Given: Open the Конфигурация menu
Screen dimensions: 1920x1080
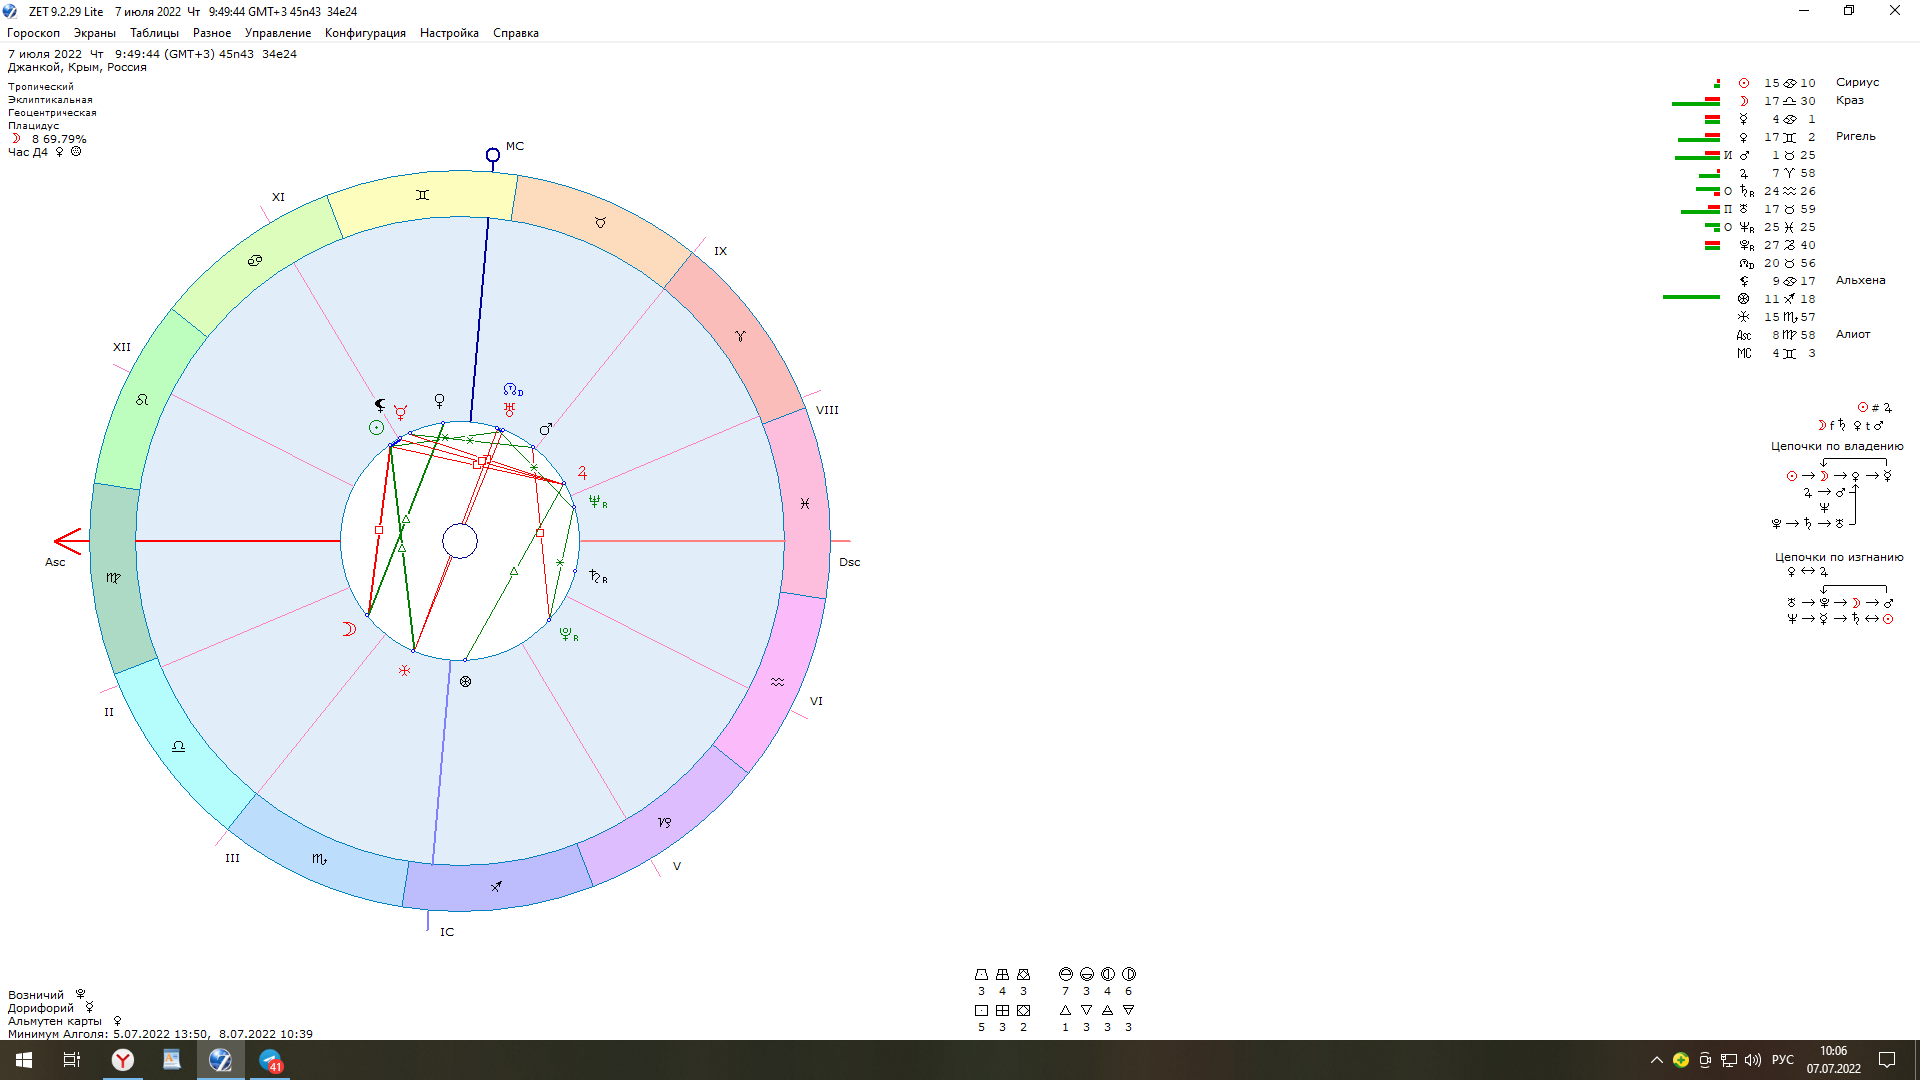Looking at the screenshot, I should [x=365, y=33].
